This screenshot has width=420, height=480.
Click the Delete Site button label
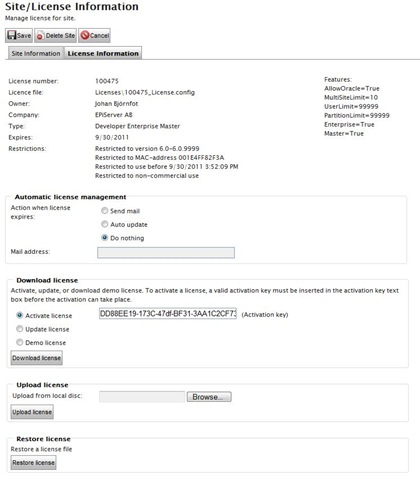pyautogui.click(x=60, y=36)
